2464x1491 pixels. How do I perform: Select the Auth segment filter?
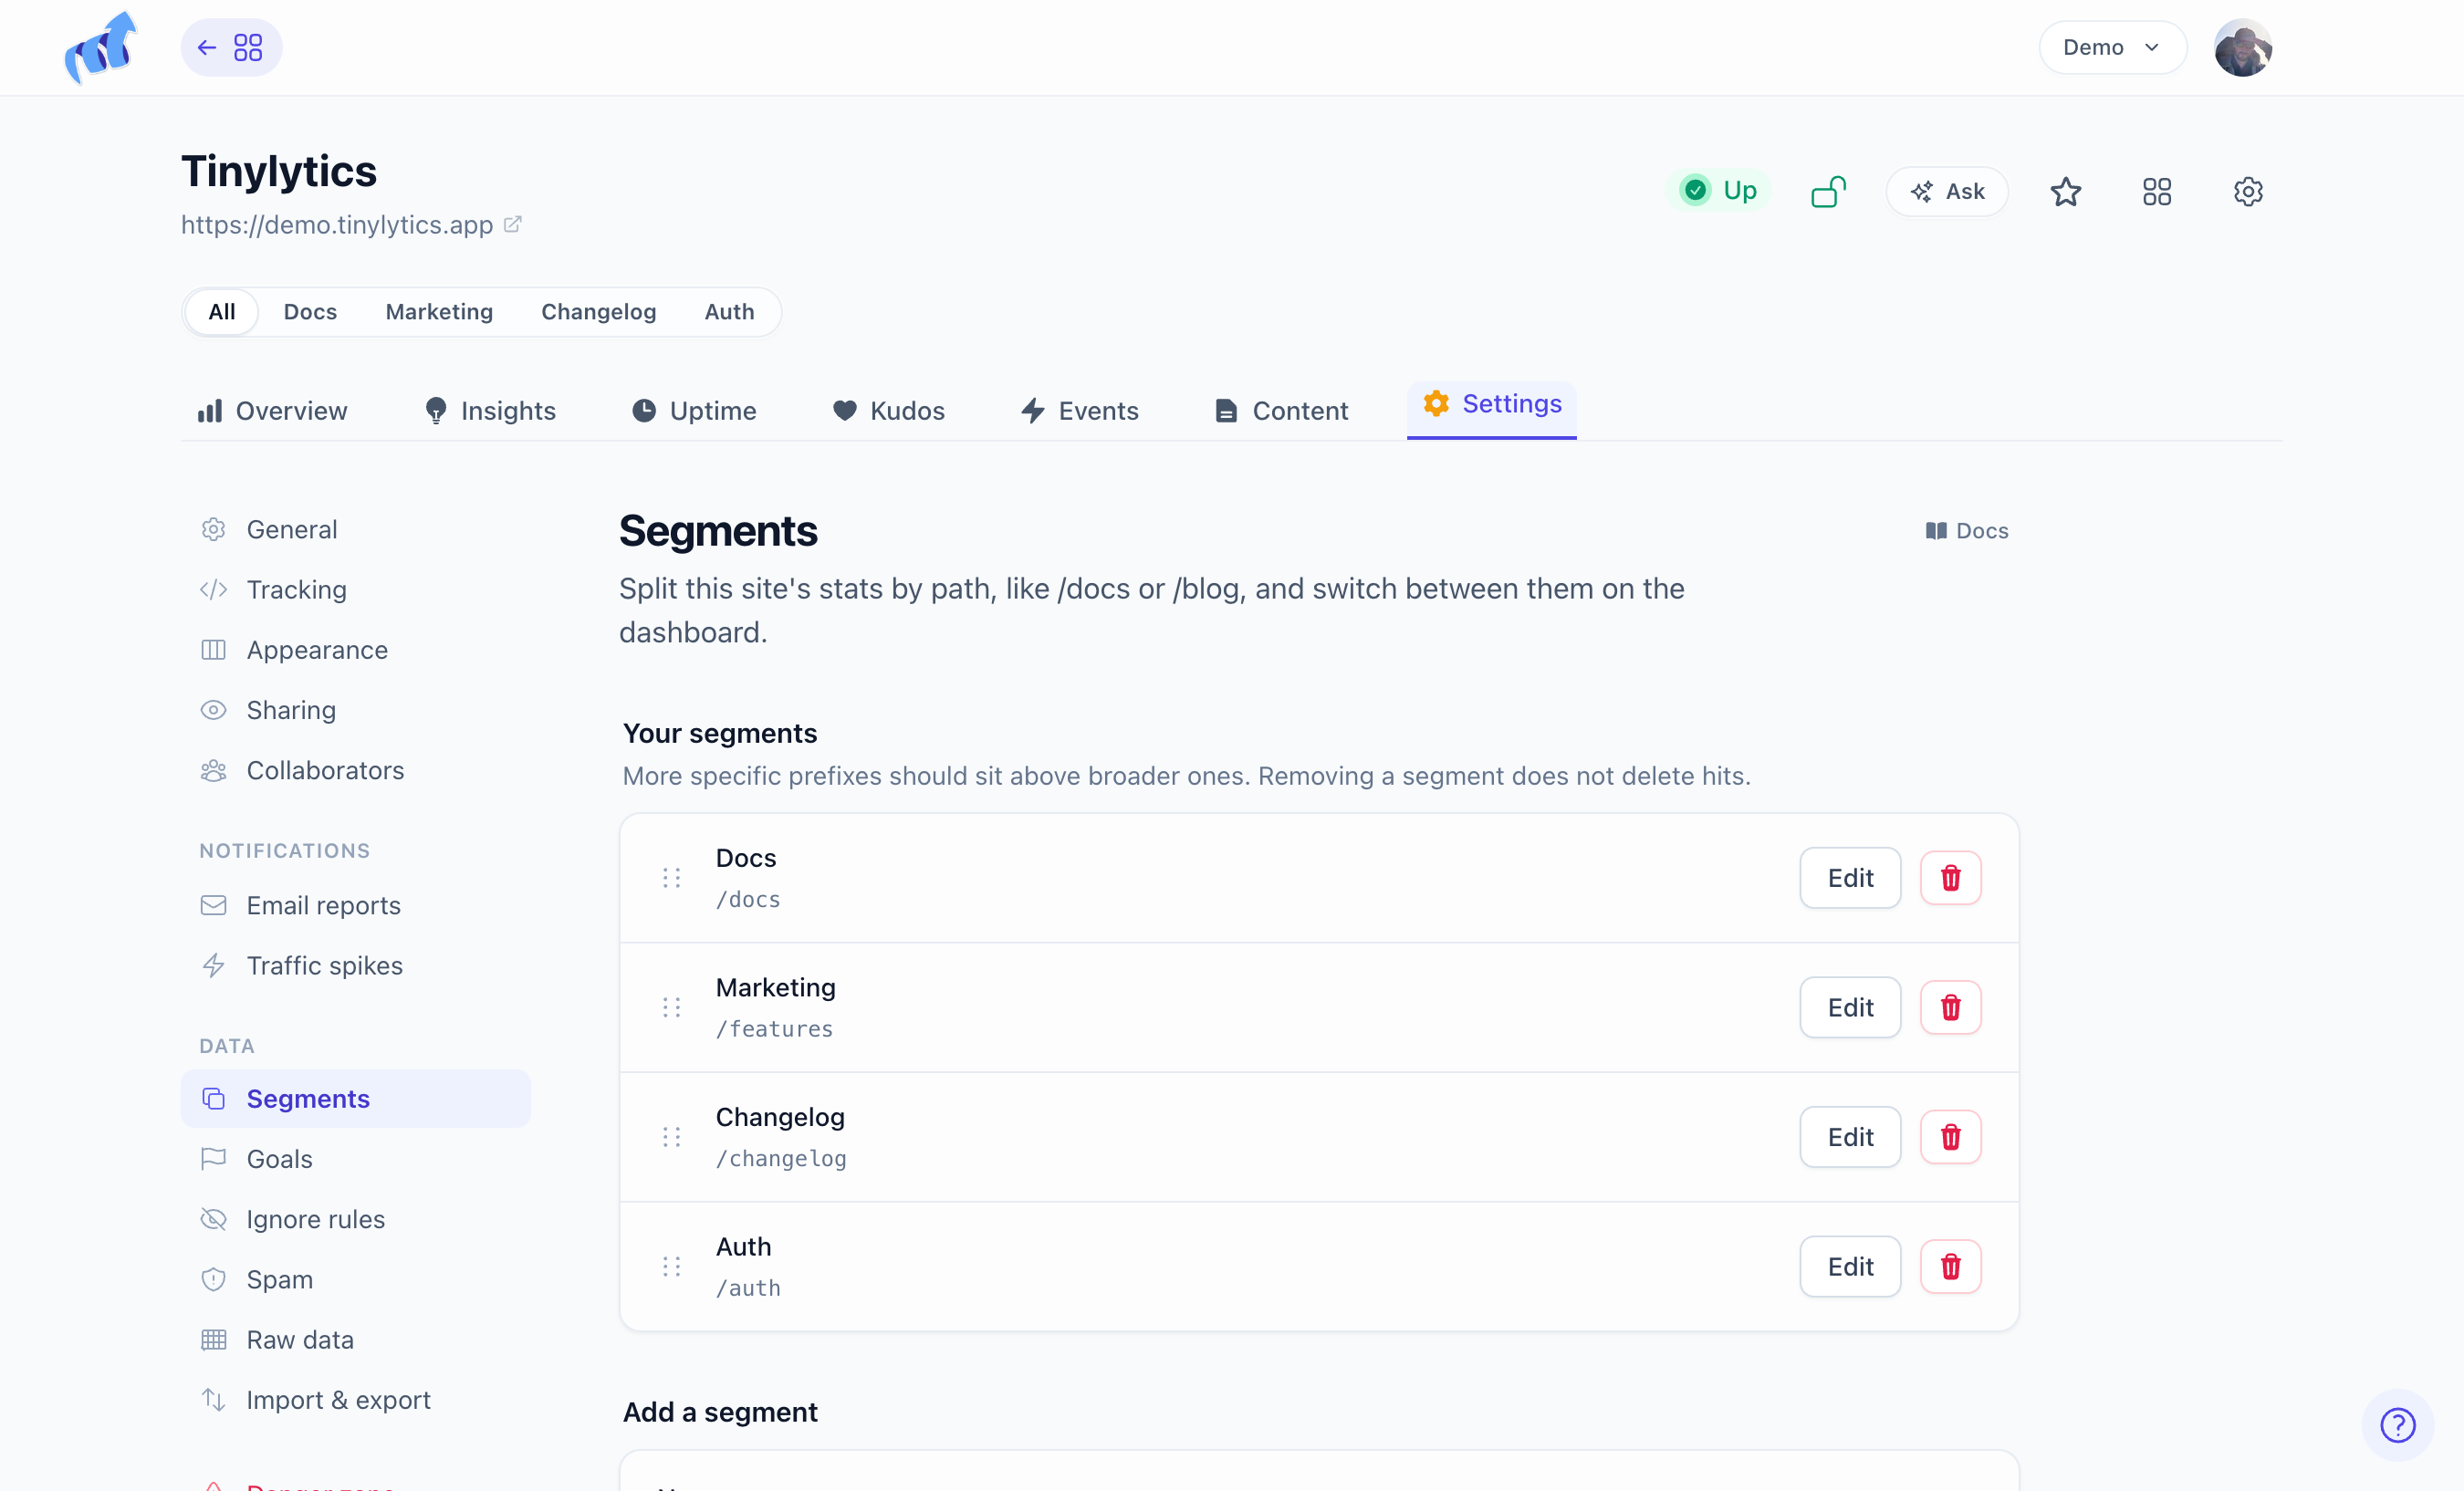(x=729, y=312)
